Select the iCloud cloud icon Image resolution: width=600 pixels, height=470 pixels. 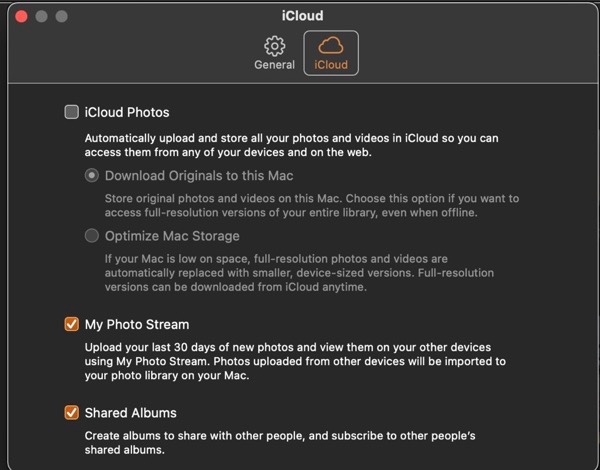(x=330, y=46)
